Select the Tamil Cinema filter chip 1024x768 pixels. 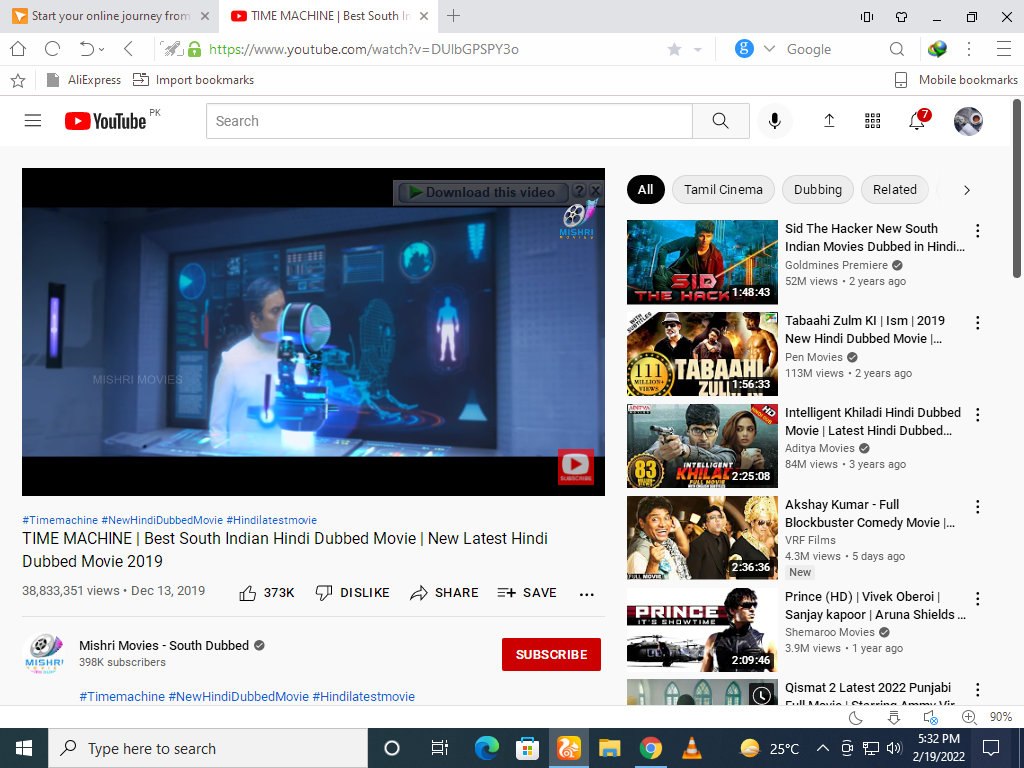point(723,189)
